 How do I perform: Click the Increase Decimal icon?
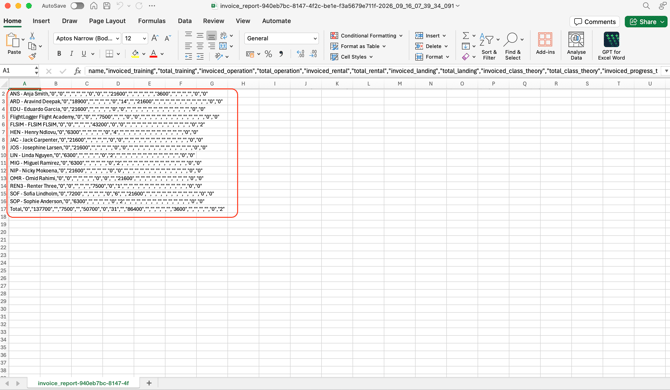(x=300, y=54)
